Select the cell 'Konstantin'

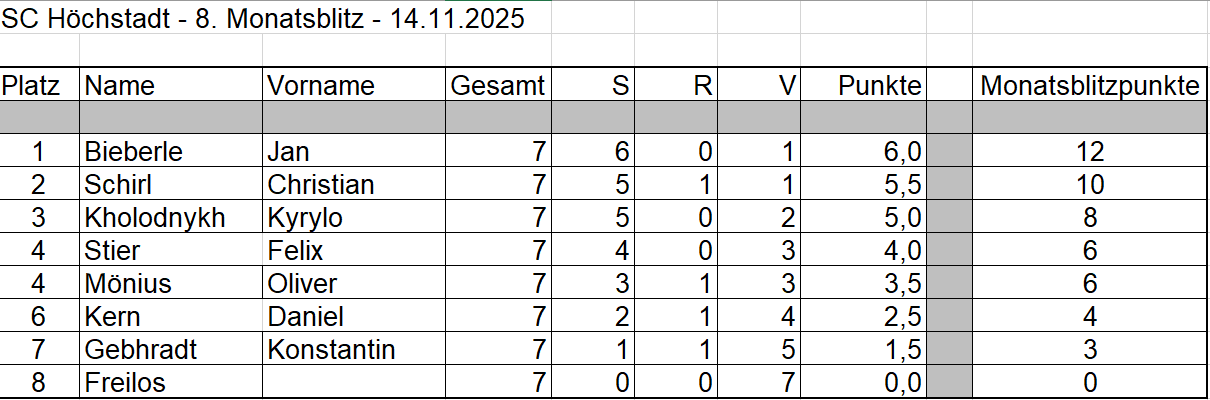coord(331,350)
